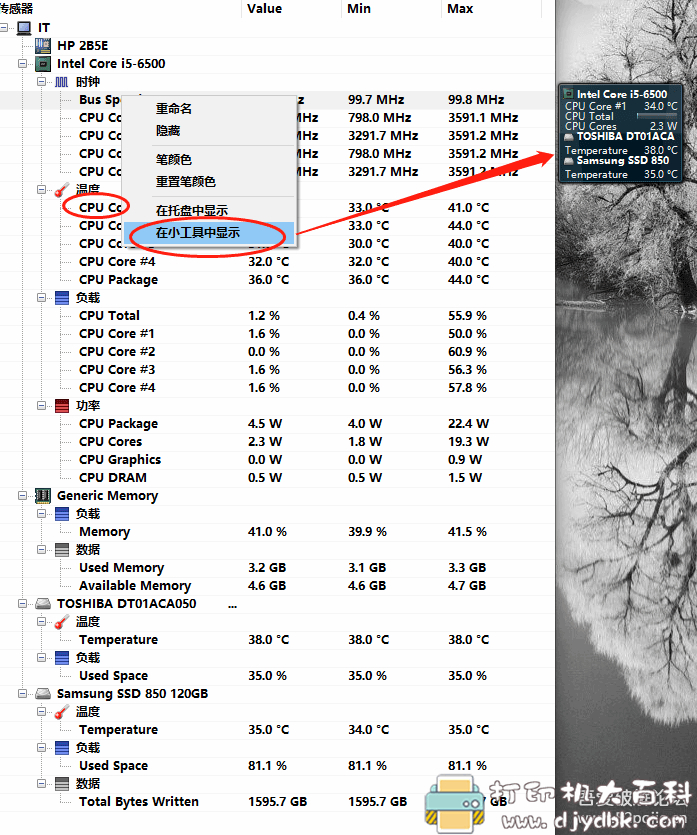Select the Memory load row at 41.0 %

(277, 532)
